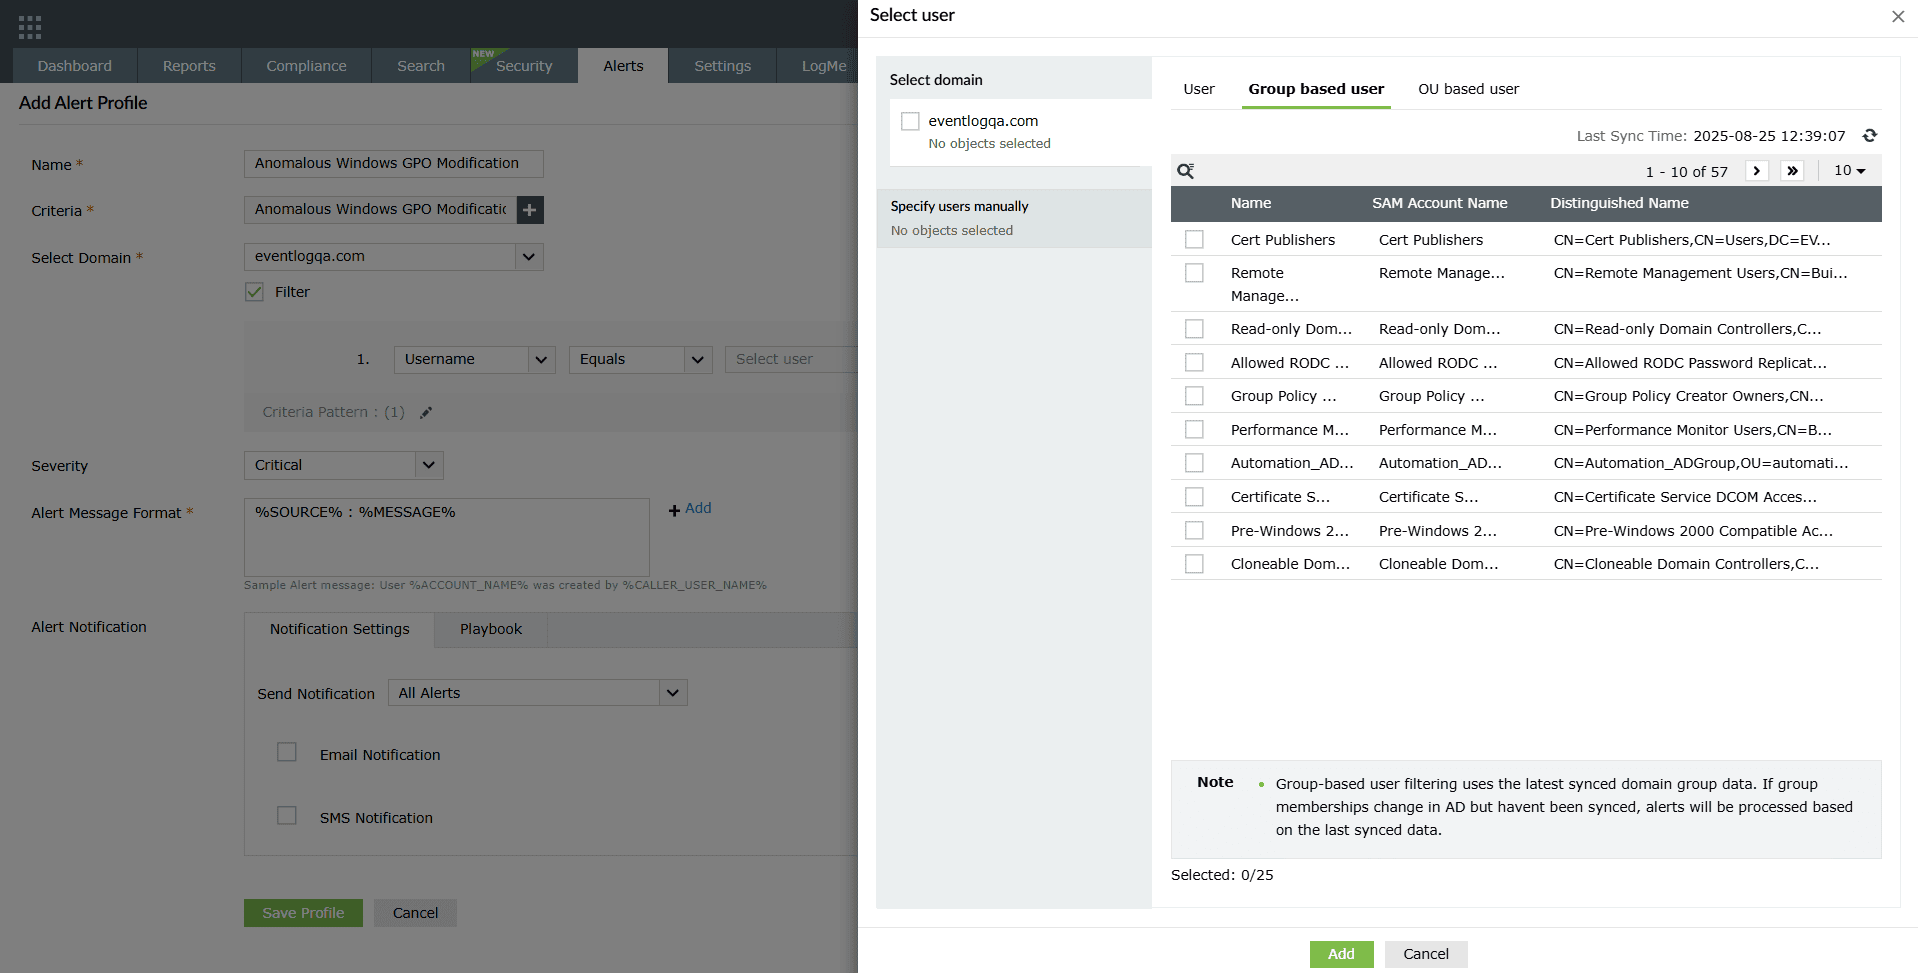Image resolution: width=1918 pixels, height=973 pixels.
Task: Tick the Automation_ADGroup row checkbox
Action: 1194,463
